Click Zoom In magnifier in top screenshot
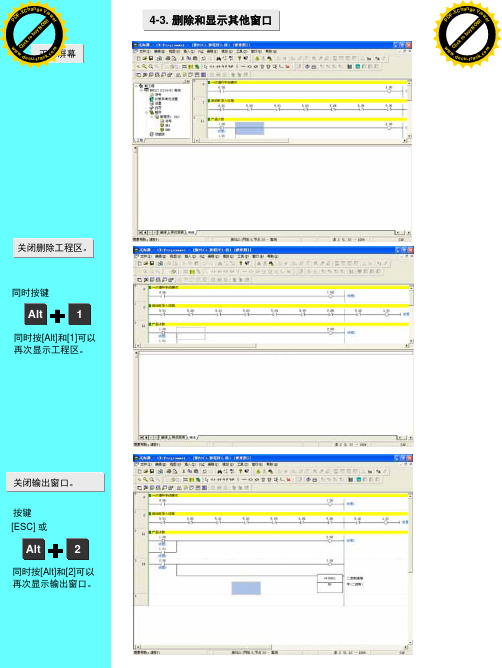Viewport: 502px width, 668px height. click(x=144, y=66)
